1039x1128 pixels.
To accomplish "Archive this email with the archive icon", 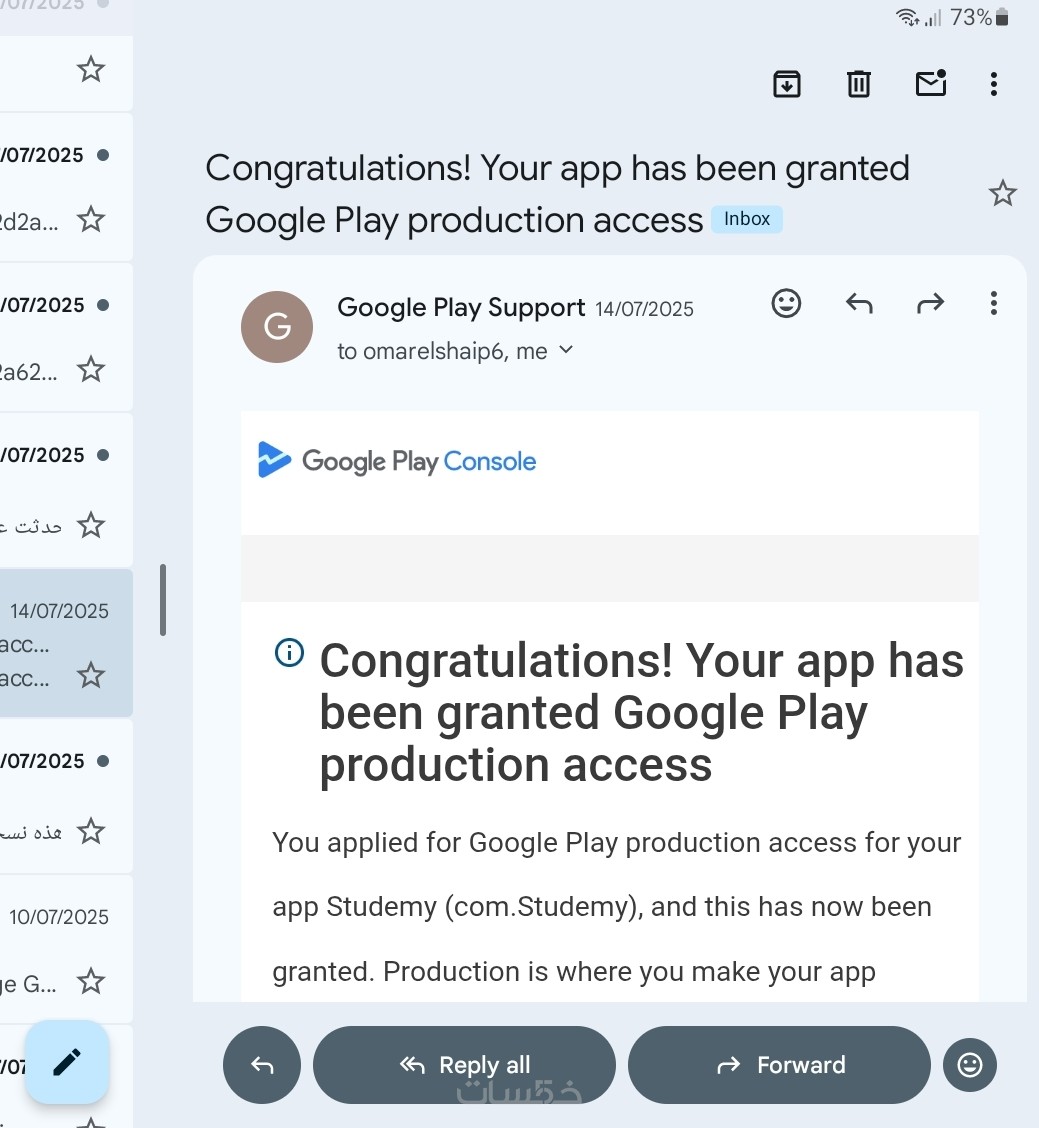I will pyautogui.click(x=786, y=84).
